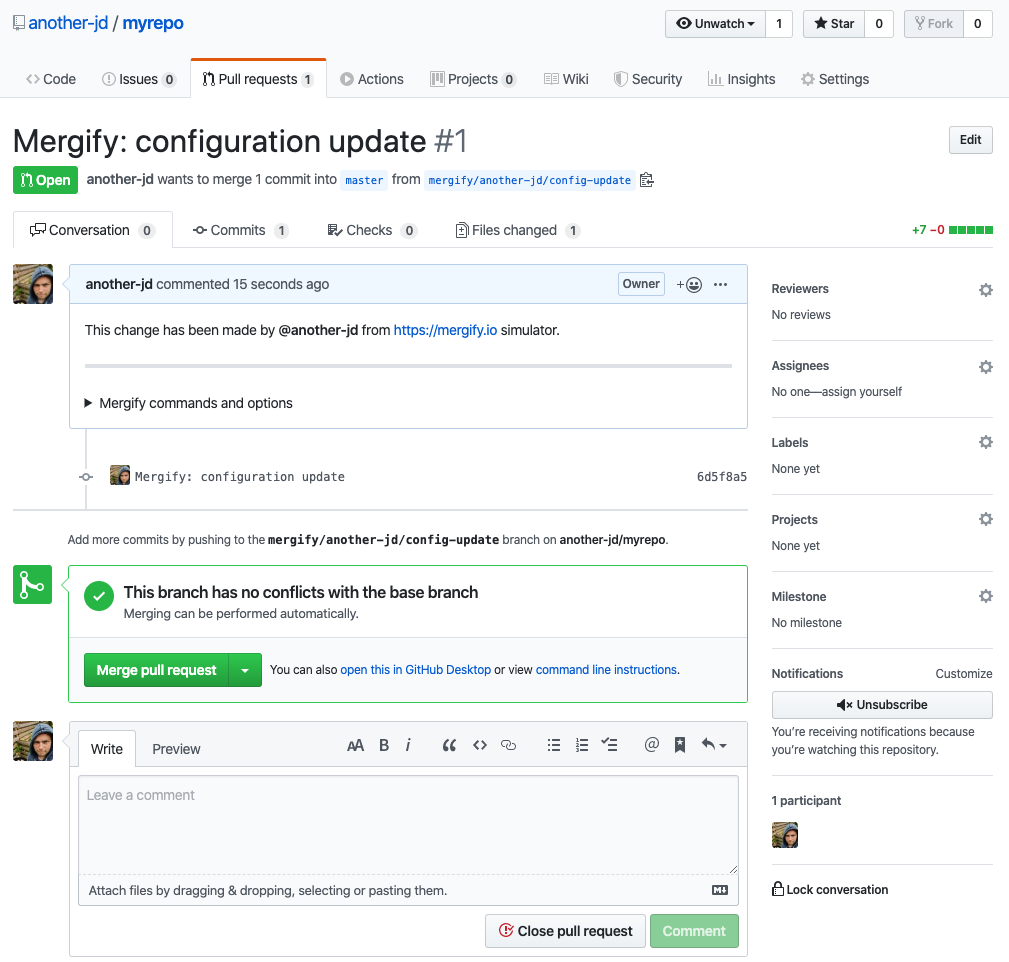Insert a quote using toolbar icon

449,745
